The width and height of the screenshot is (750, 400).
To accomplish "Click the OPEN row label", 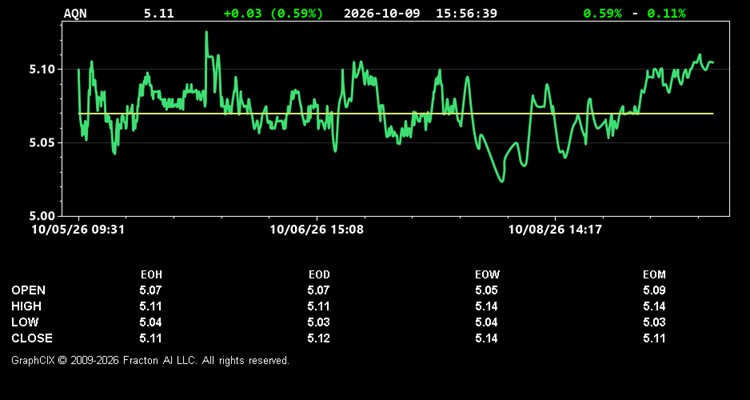I will [x=29, y=290].
